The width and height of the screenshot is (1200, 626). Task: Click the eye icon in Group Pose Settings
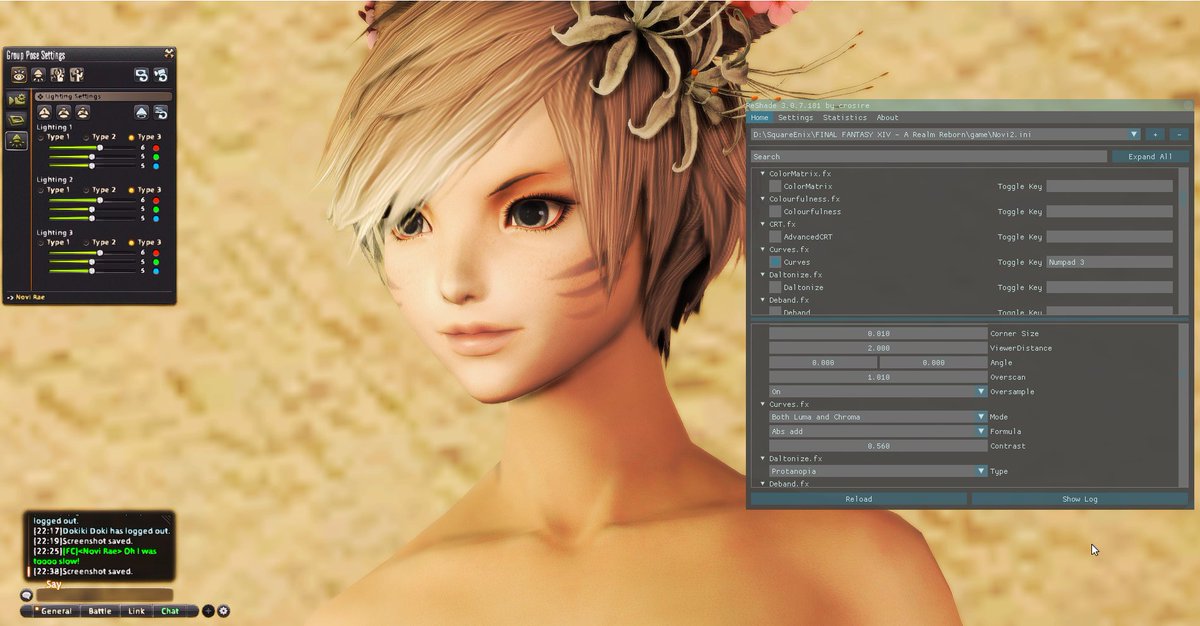tap(19, 74)
